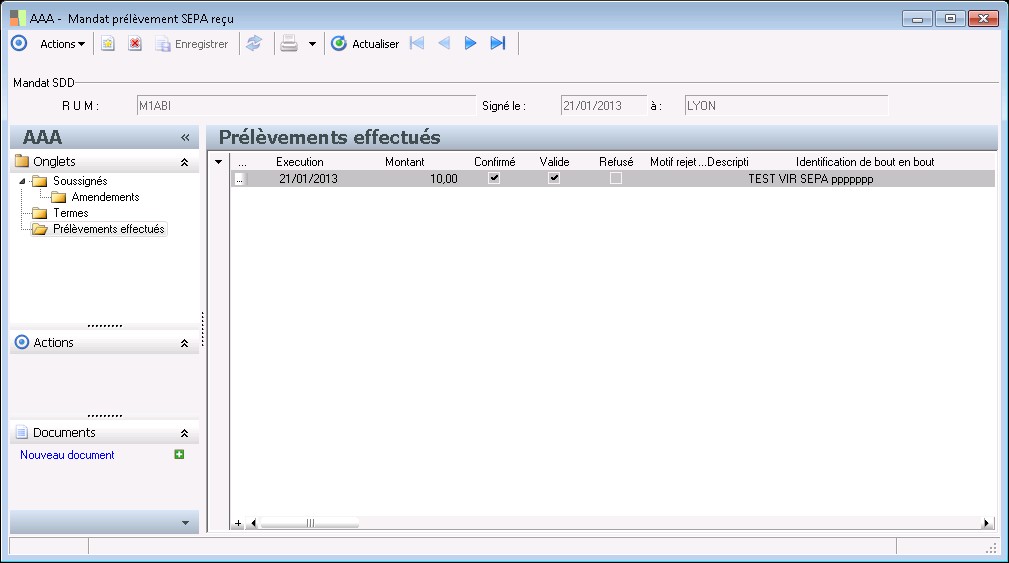Click the printer icon

click(289, 43)
